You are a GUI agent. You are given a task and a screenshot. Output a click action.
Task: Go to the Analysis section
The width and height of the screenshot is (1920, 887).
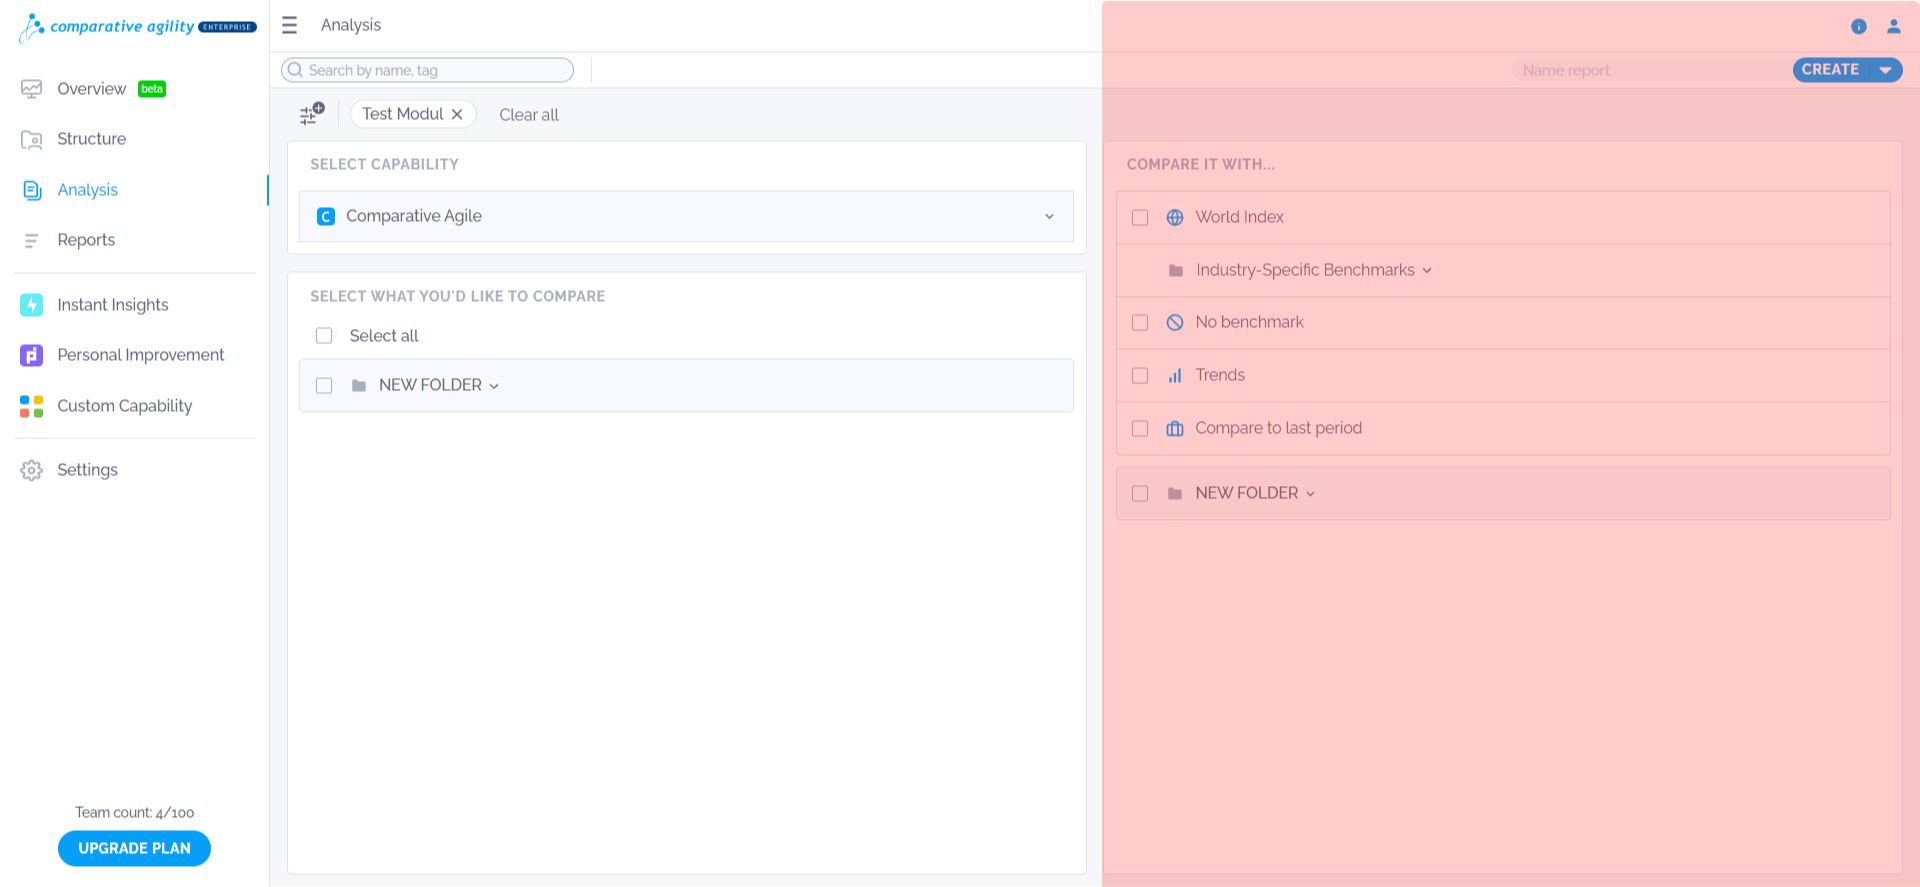point(87,190)
